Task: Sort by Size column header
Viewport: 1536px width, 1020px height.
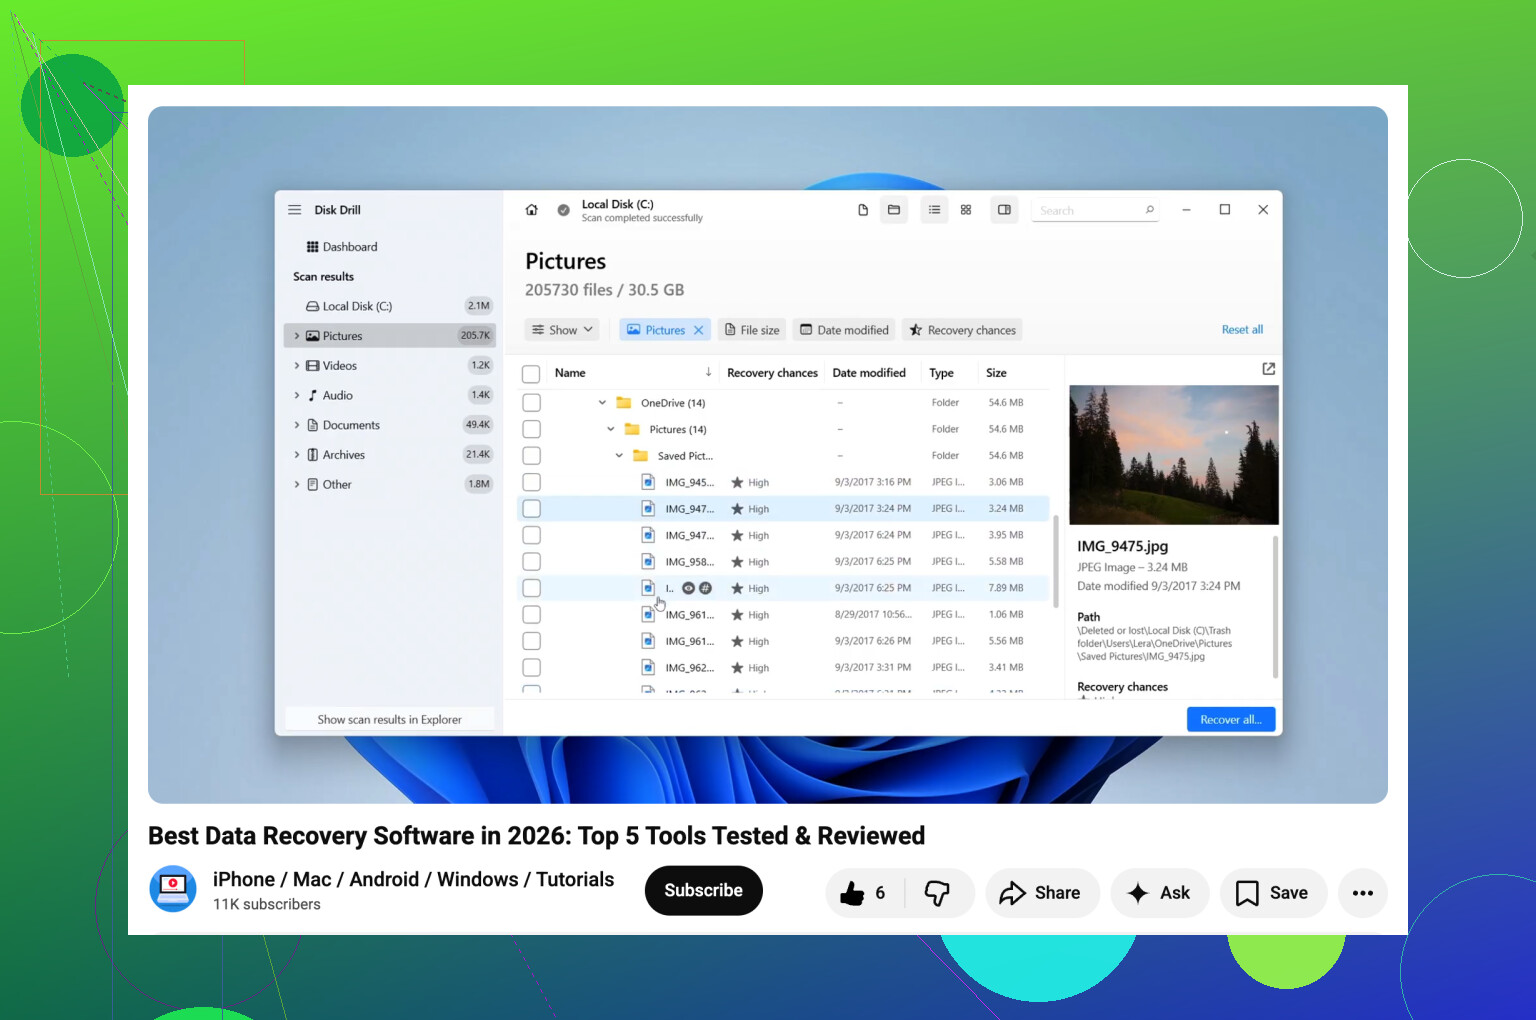Action: pyautogui.click(x=996, y=373)
